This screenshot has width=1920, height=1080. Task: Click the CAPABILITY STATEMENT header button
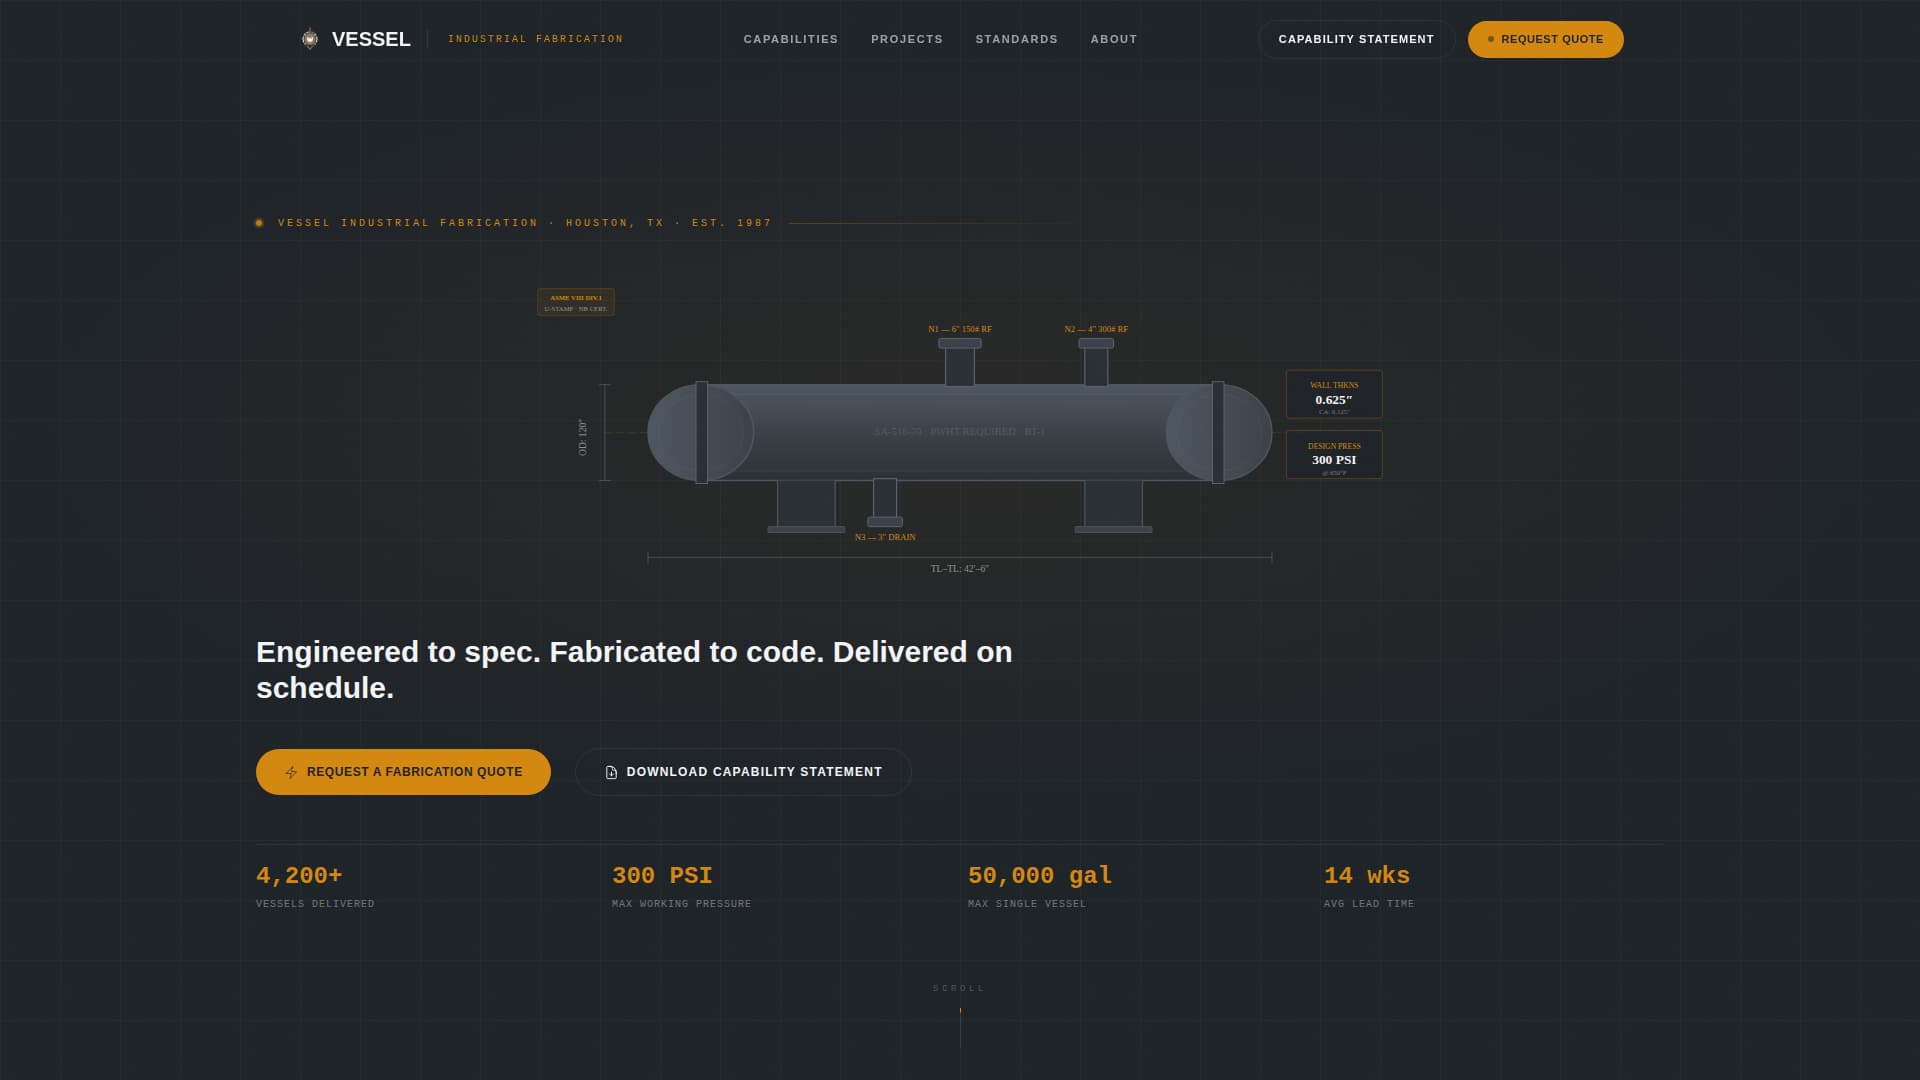click(1355, 39)
